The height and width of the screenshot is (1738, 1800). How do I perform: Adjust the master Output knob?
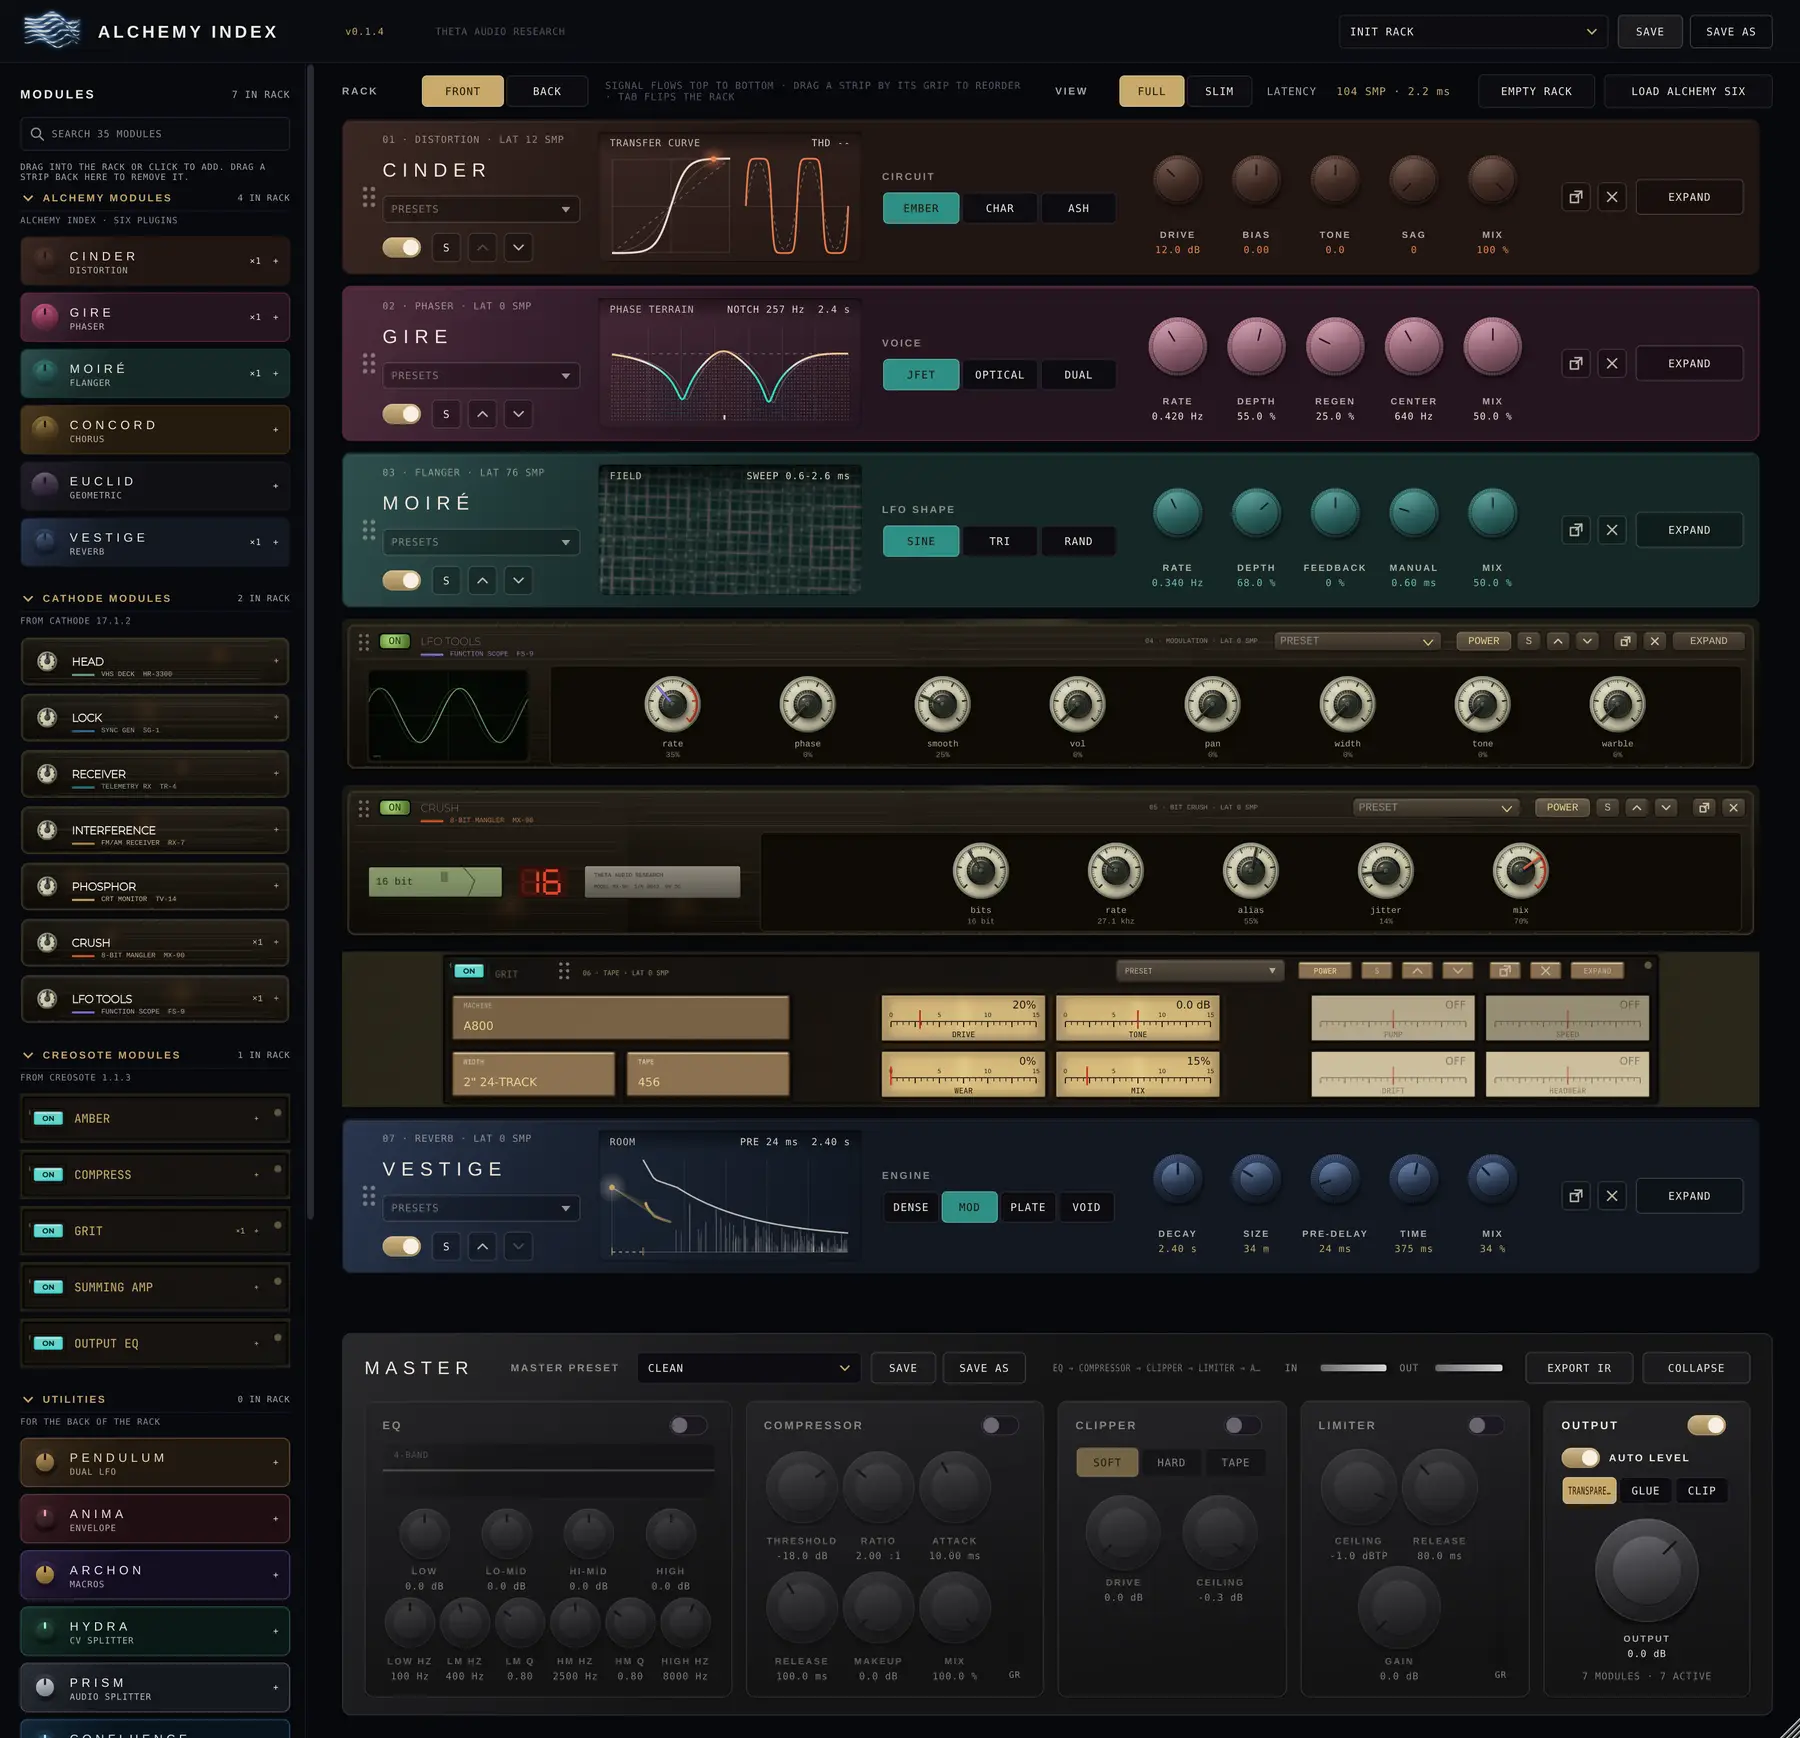click(x=1646, y=1571)
